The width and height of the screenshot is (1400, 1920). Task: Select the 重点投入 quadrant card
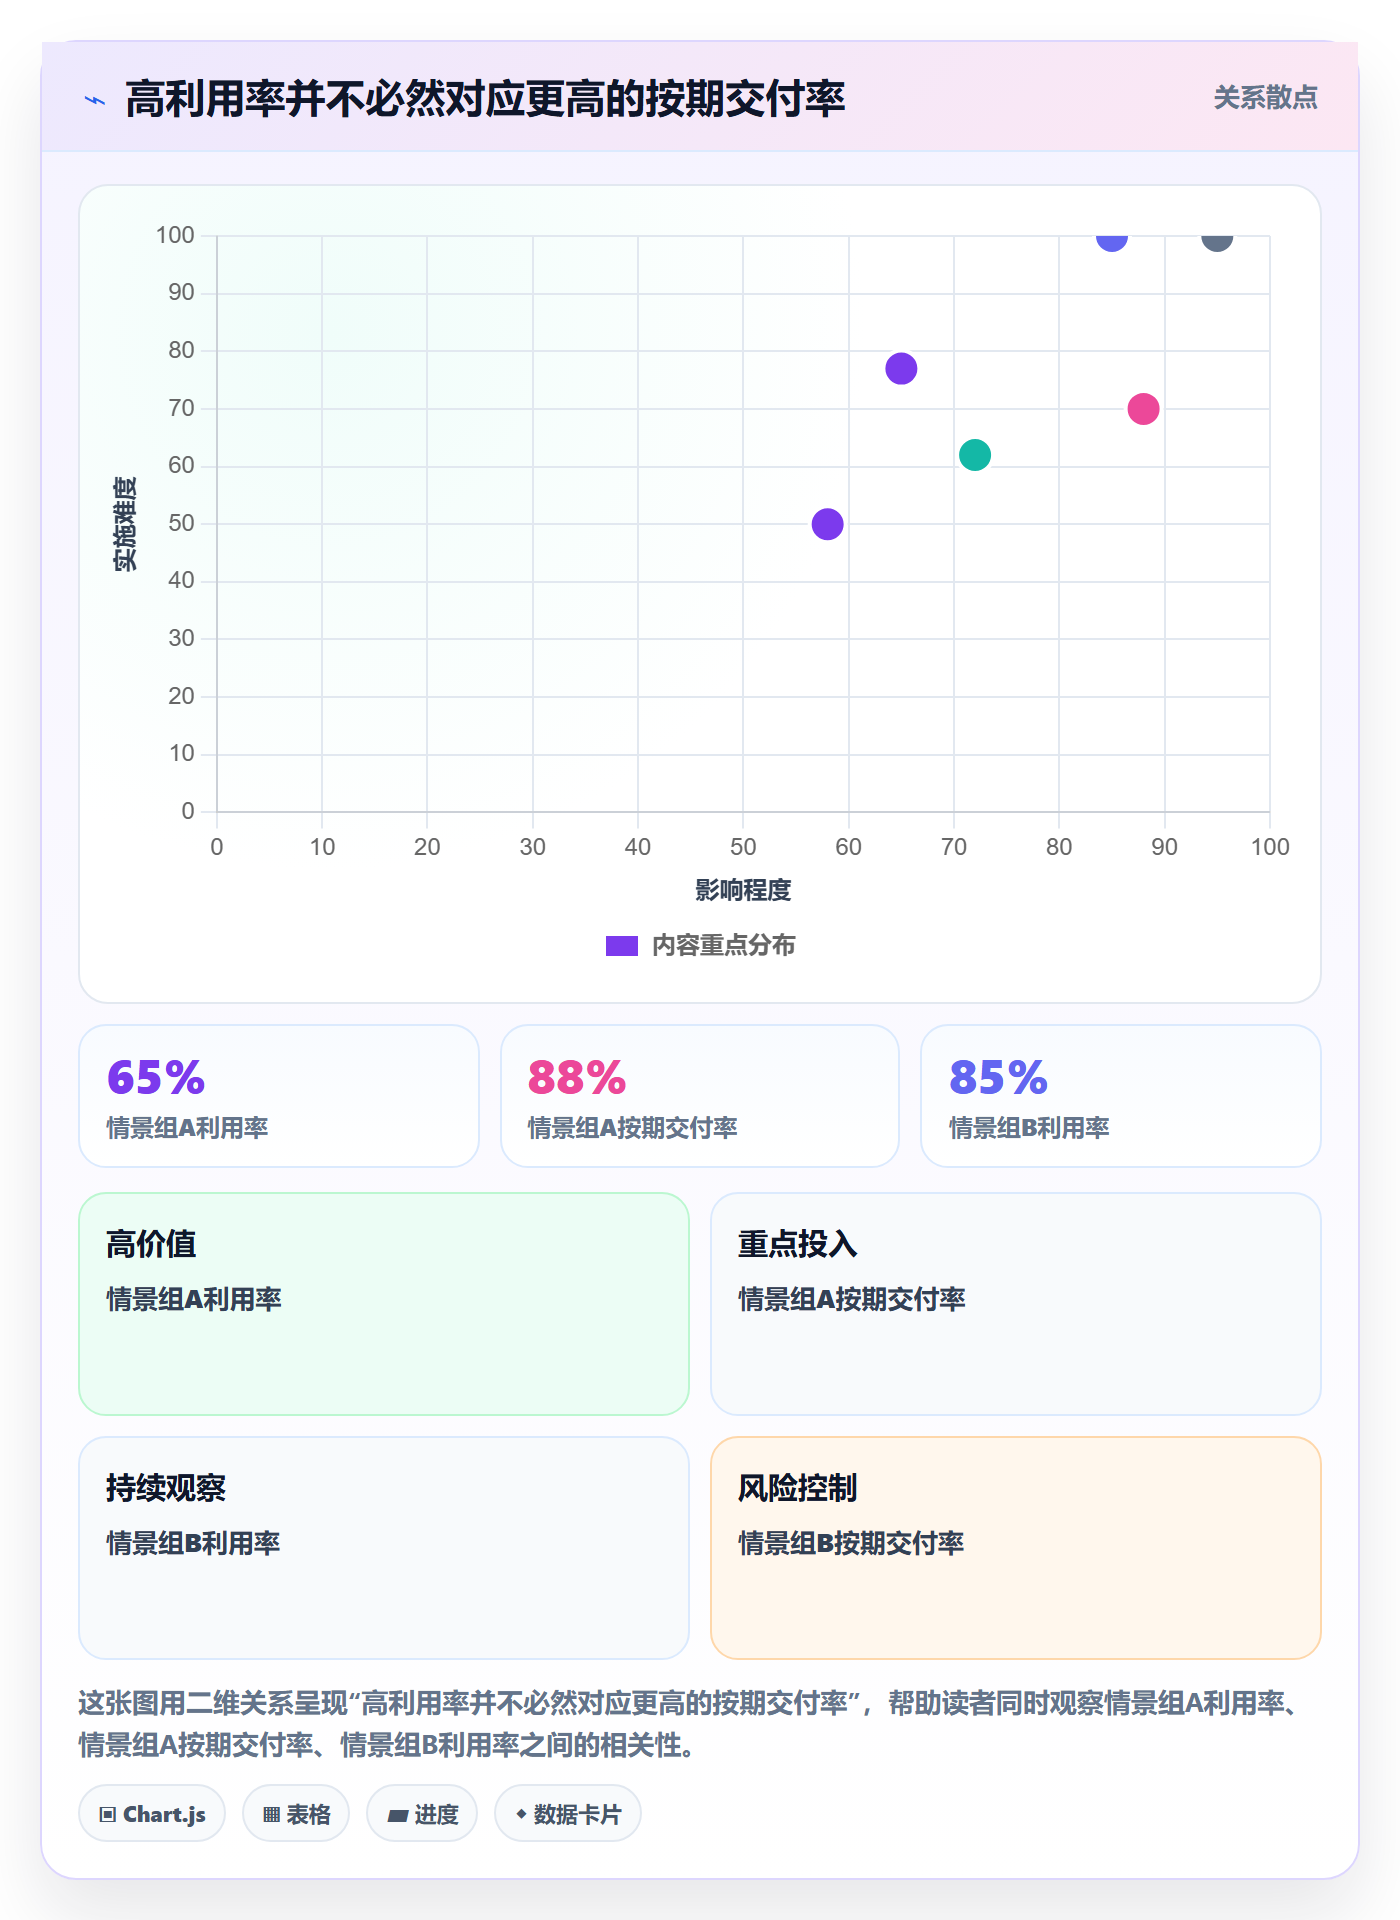(x=1016, y=1304)
